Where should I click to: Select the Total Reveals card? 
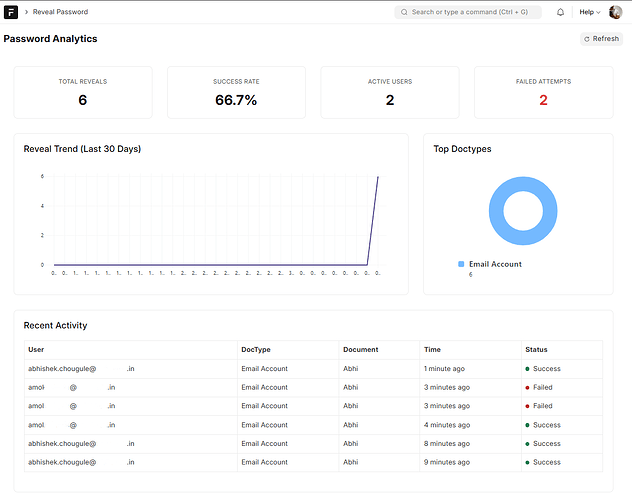coord(82,93)
